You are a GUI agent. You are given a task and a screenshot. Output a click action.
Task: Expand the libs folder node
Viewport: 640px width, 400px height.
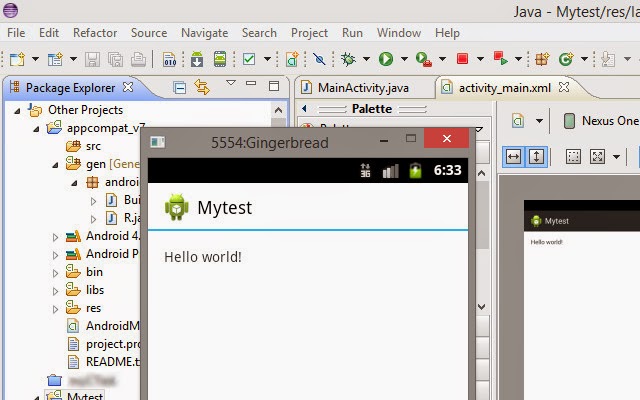coord(55,291)
